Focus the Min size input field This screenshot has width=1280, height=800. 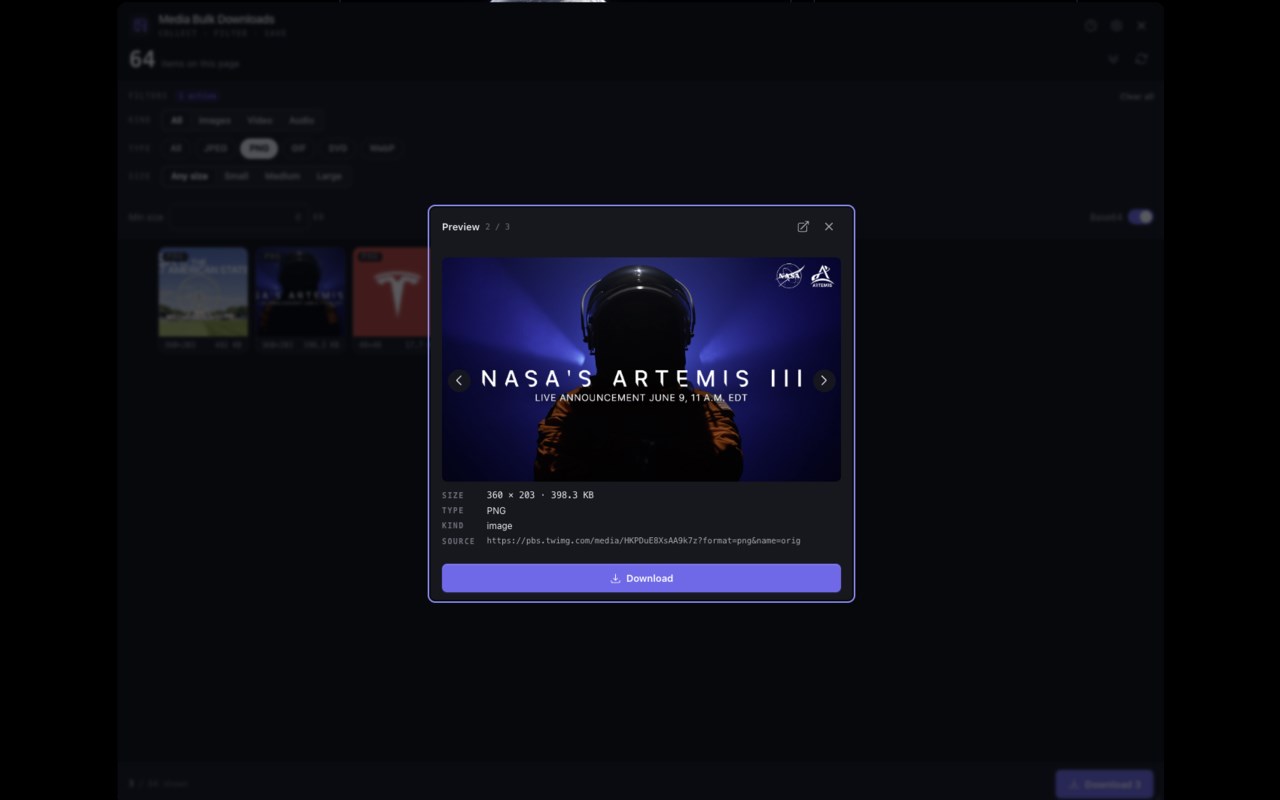(x=238, y=217)
